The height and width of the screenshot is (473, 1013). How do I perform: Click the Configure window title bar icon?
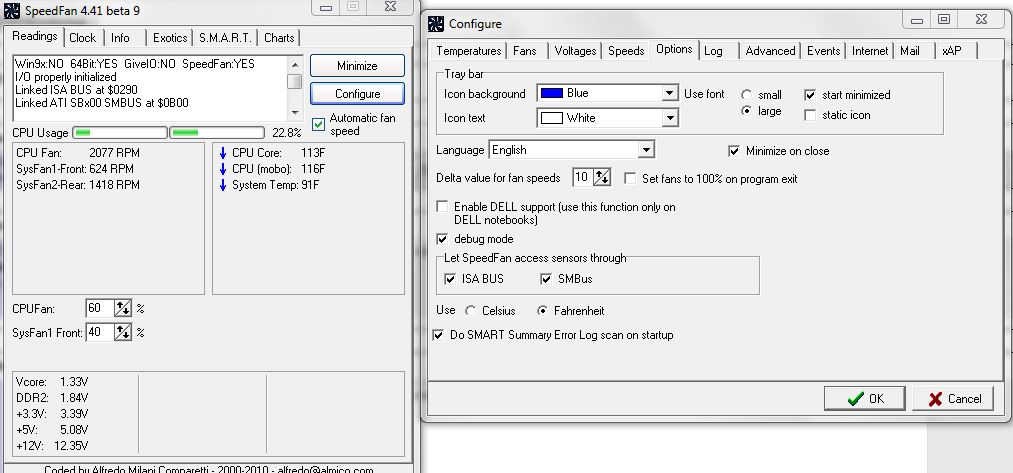[436, 24]
